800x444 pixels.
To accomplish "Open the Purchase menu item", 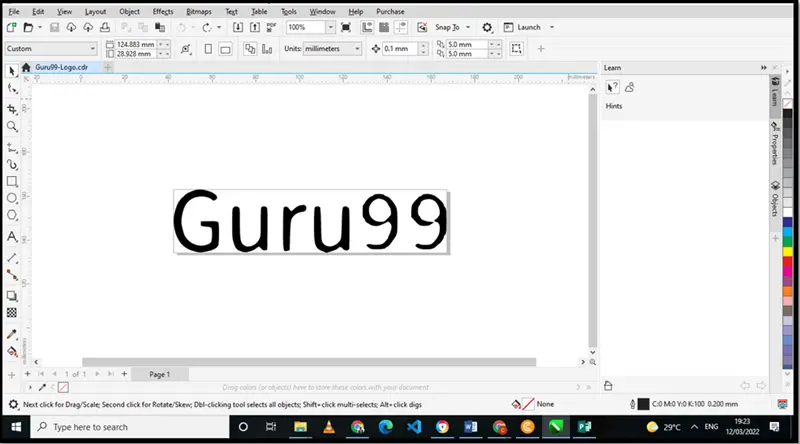I will coord(390,11).
